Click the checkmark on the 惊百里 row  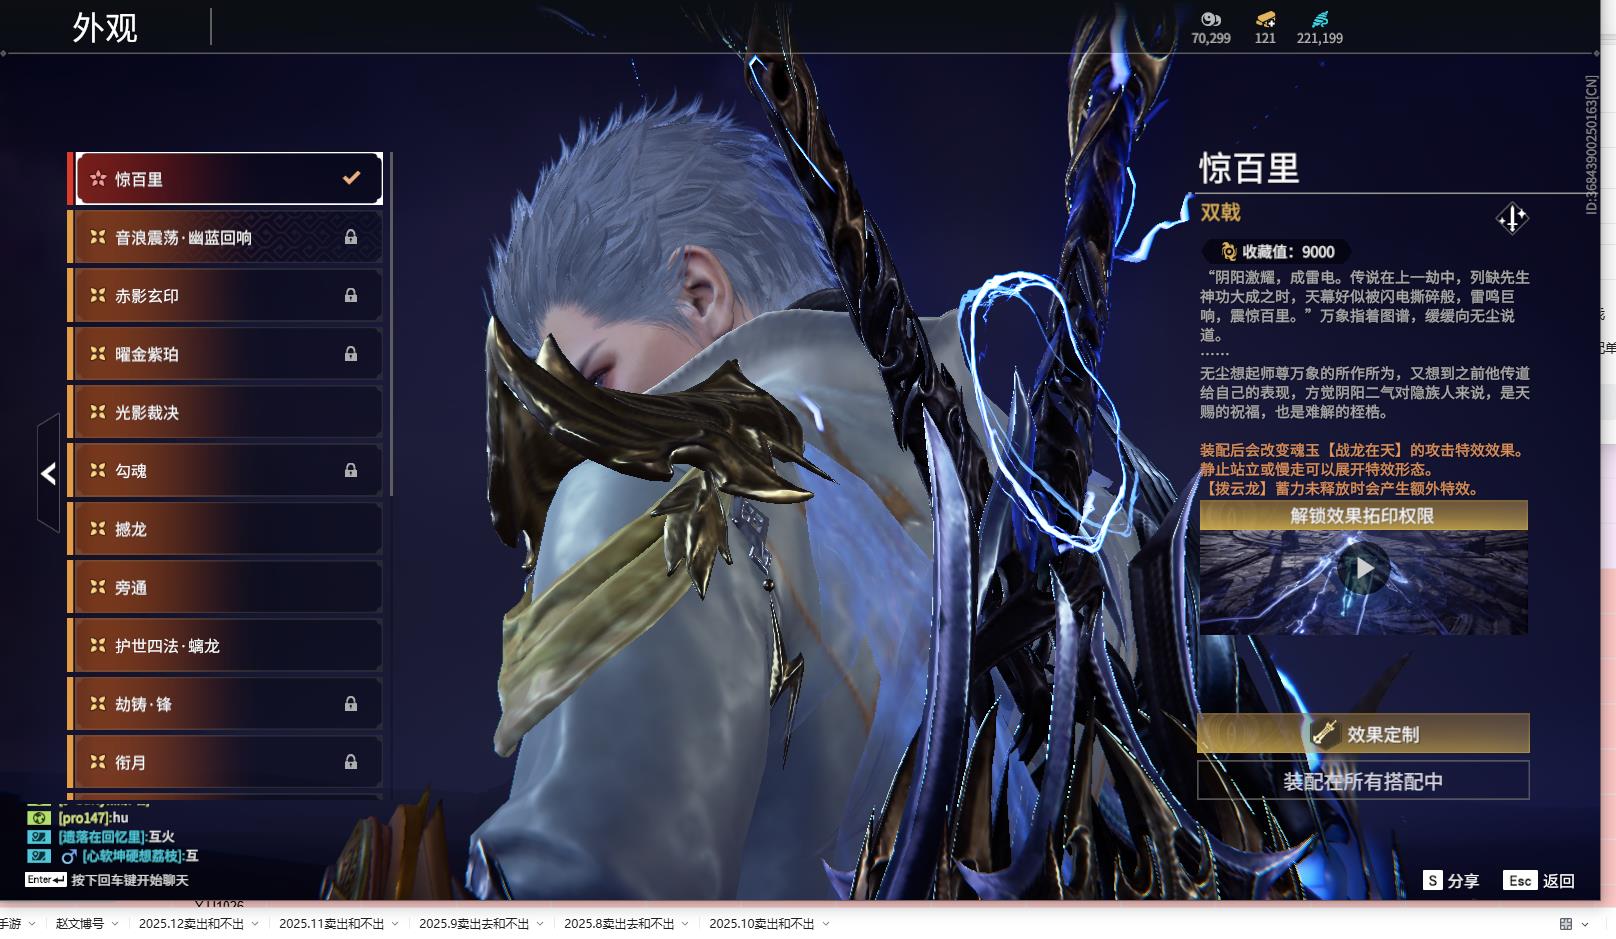[x=351, y=178]
